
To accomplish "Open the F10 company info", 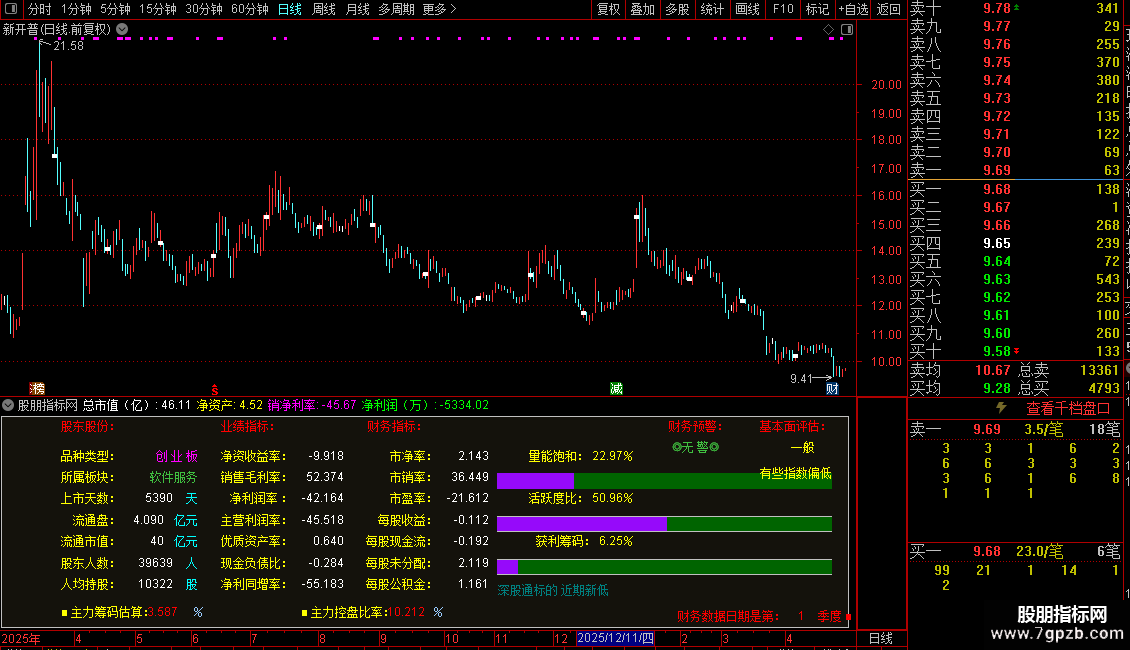I will coord(783,9).
